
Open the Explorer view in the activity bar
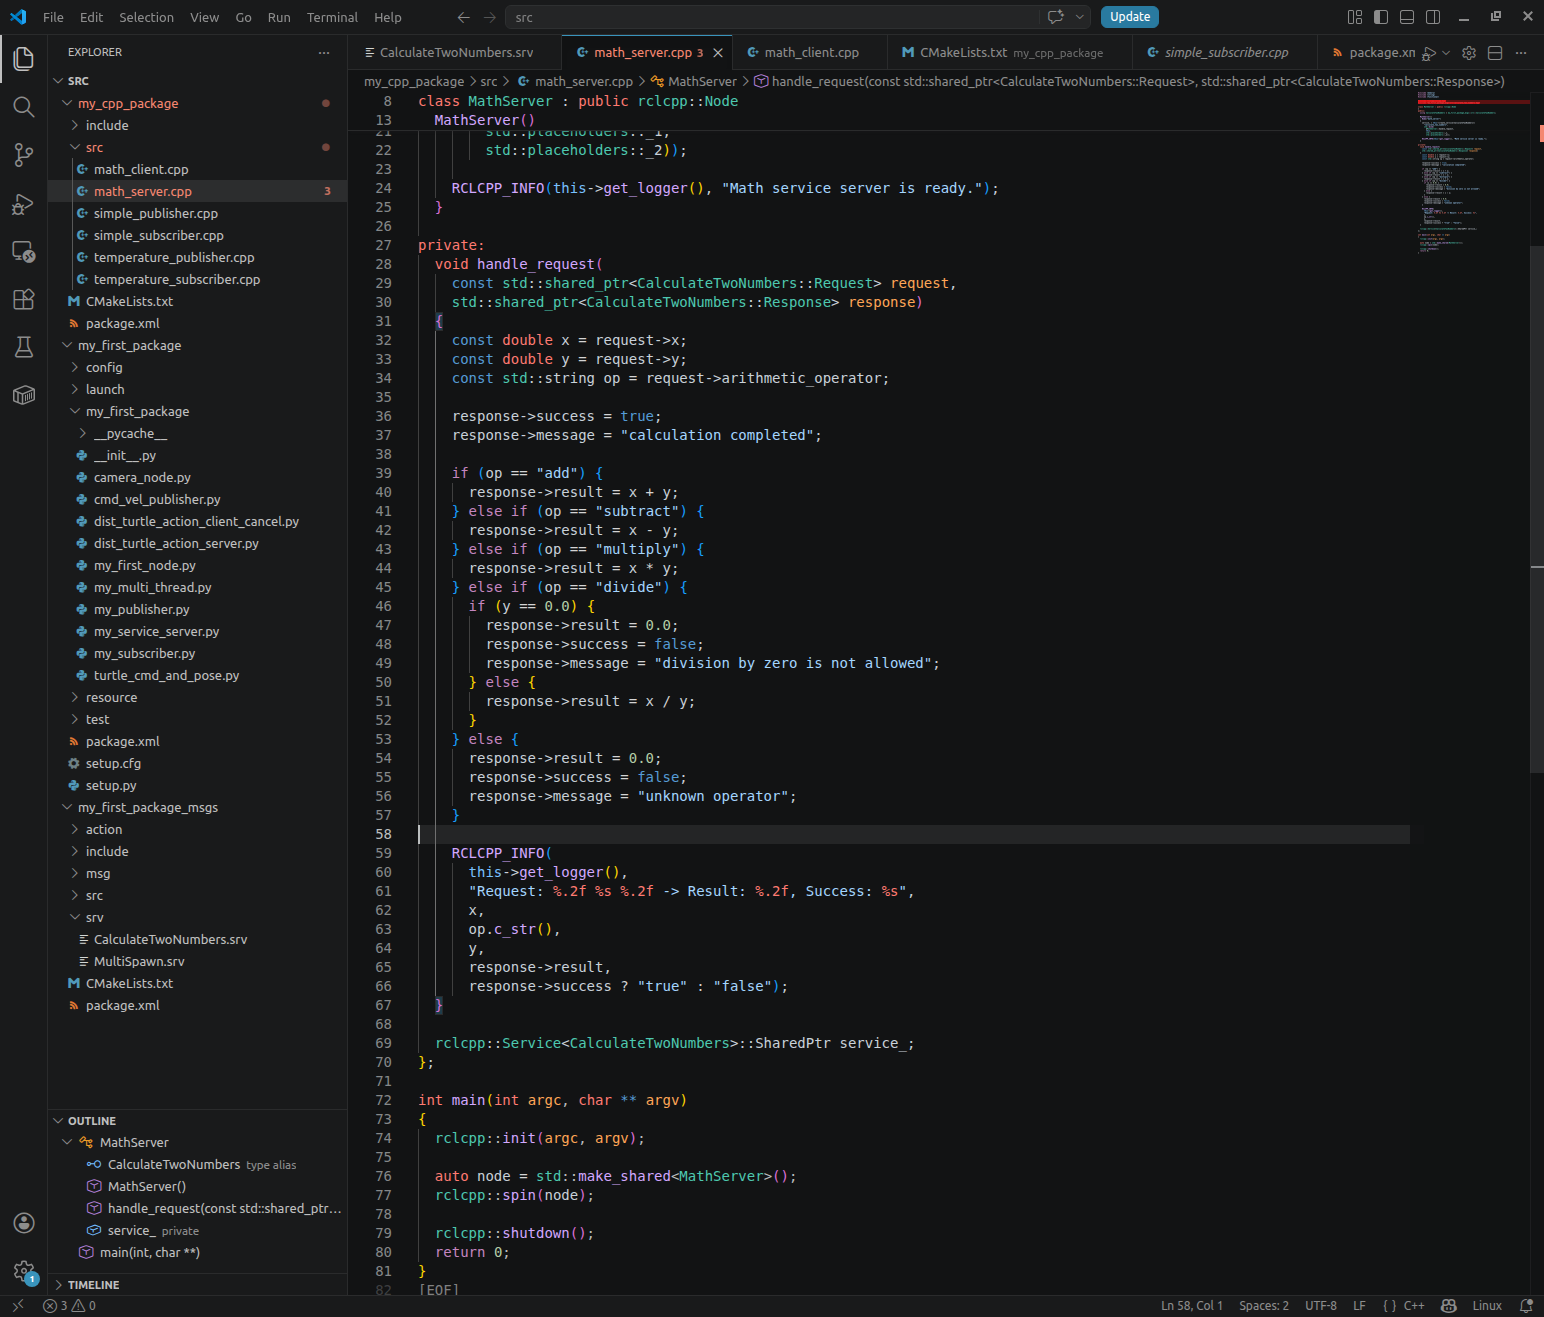[24, 59]
